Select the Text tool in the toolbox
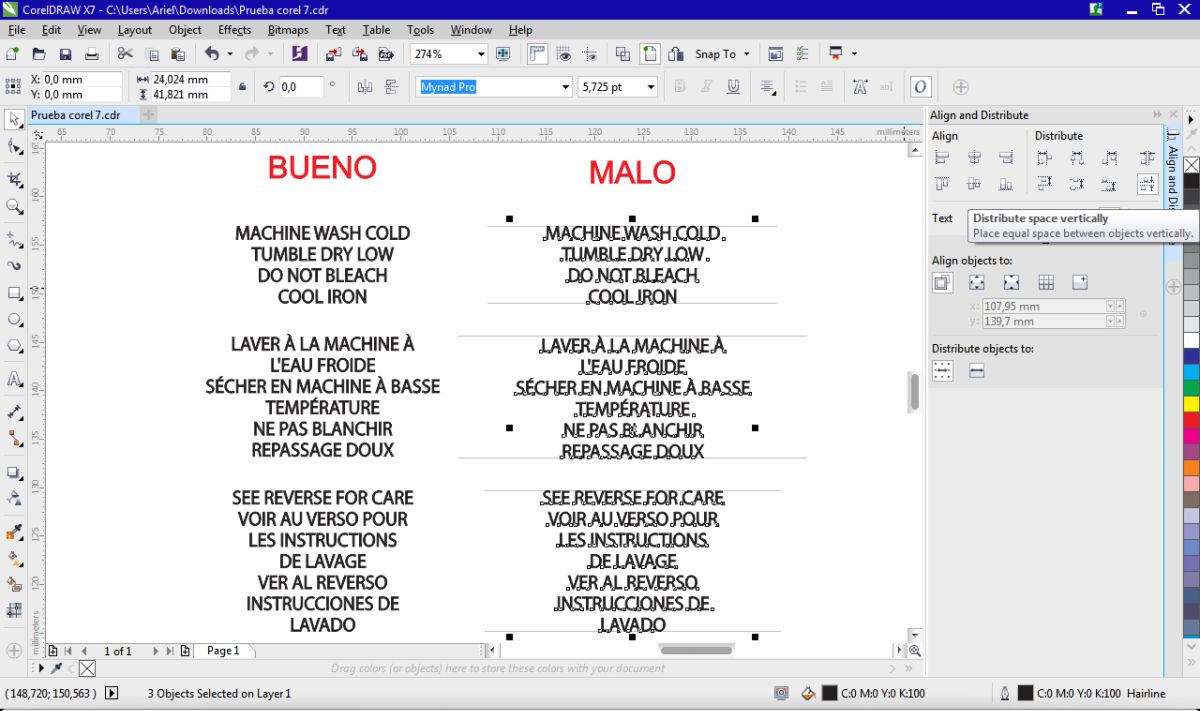Image resolution: width=1200 pixels, height=711 pixels. [x=15, y=380]
